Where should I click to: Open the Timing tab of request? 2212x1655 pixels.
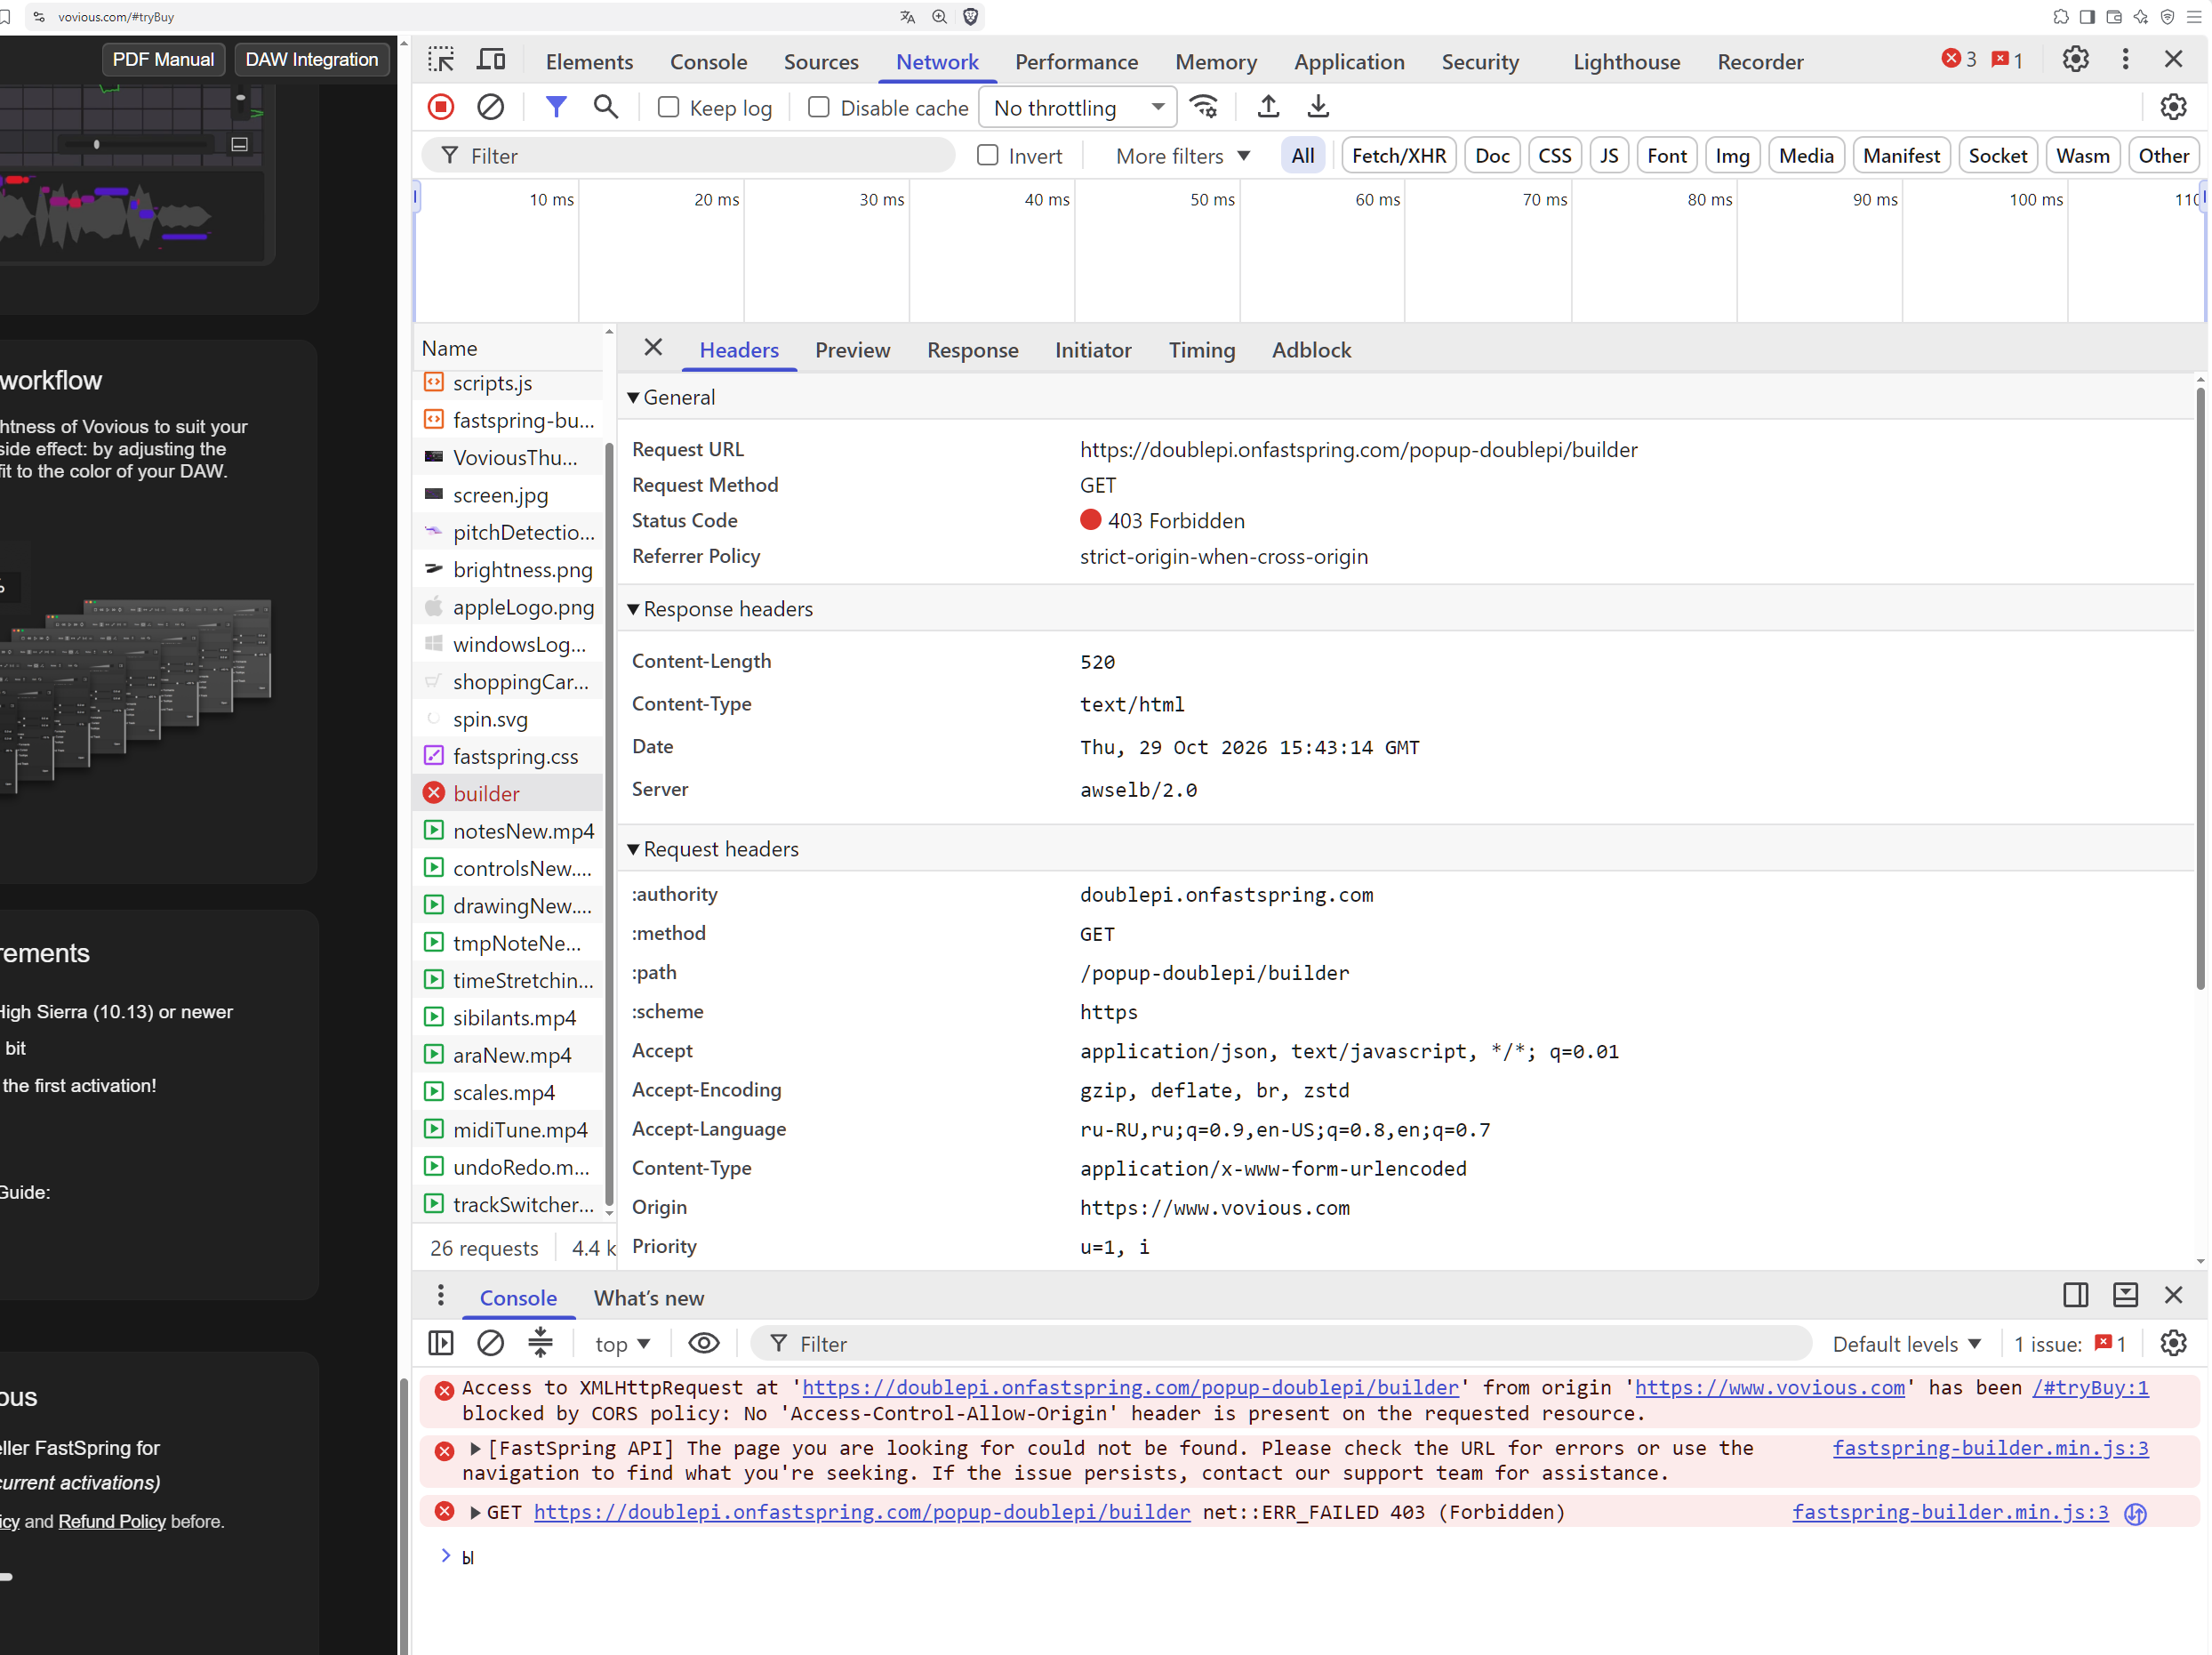tap(1201, 350)
